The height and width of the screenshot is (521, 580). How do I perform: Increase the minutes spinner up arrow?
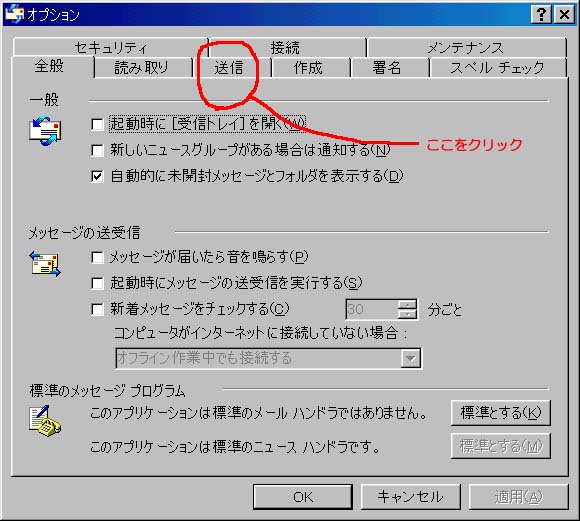(407, 305)
